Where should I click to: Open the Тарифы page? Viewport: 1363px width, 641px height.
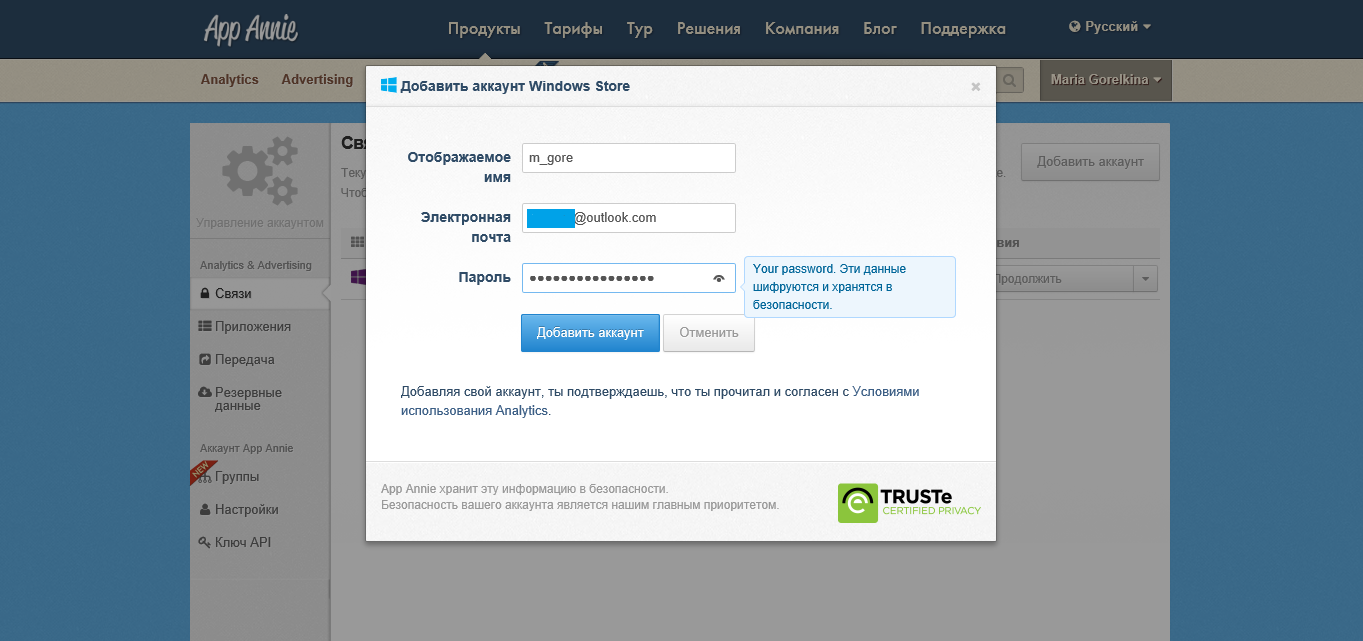click(x=574, y=29)
